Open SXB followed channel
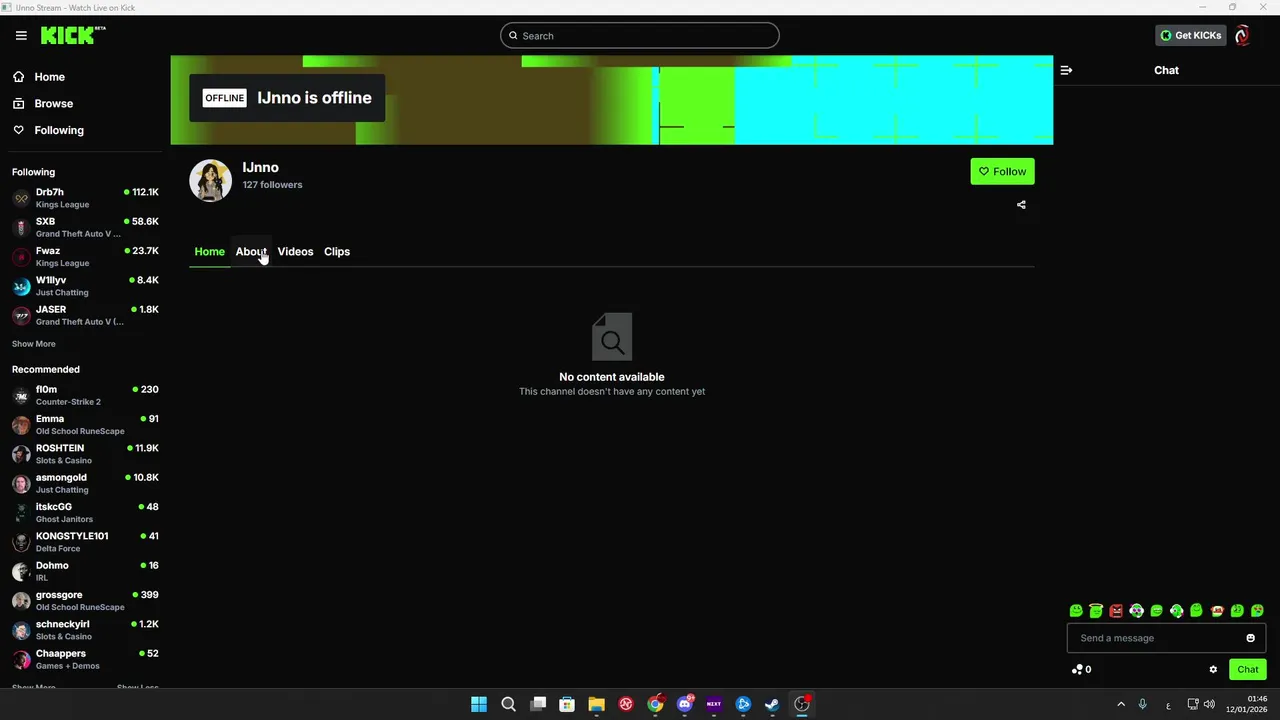The width and height of the screenshot is (1280, 720). click(85, 227)
